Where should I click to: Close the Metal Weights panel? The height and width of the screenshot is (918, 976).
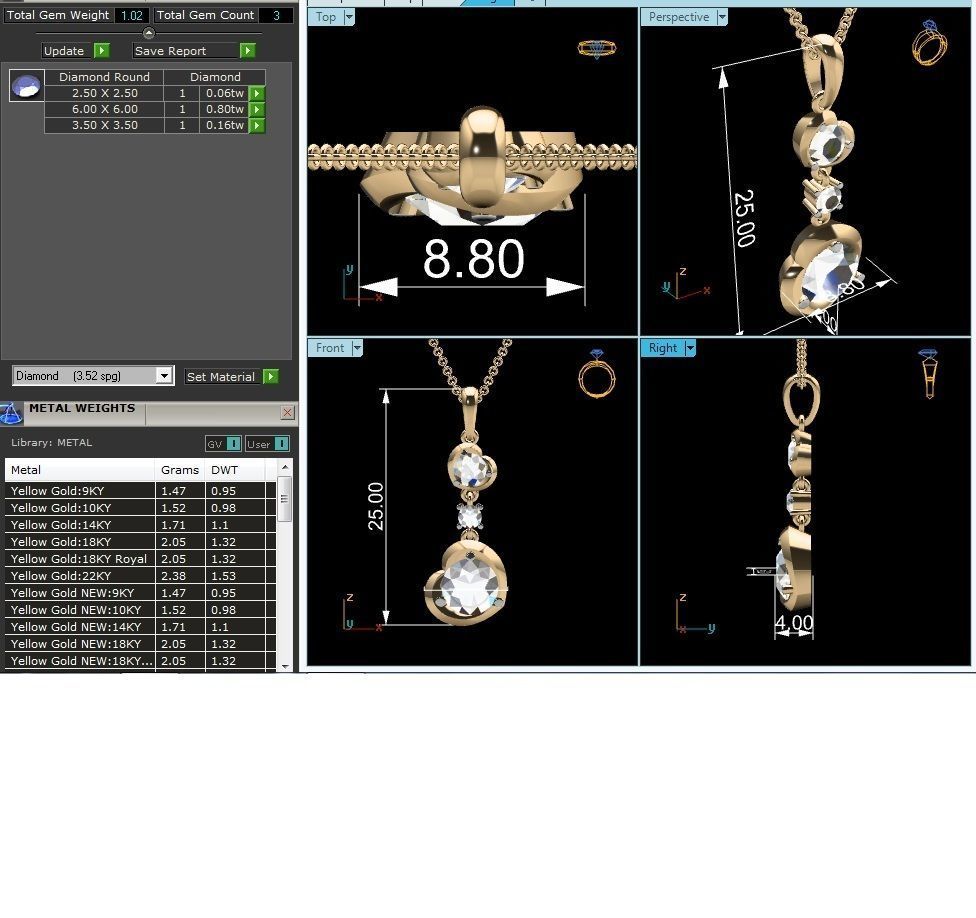(x=287, y=413)
